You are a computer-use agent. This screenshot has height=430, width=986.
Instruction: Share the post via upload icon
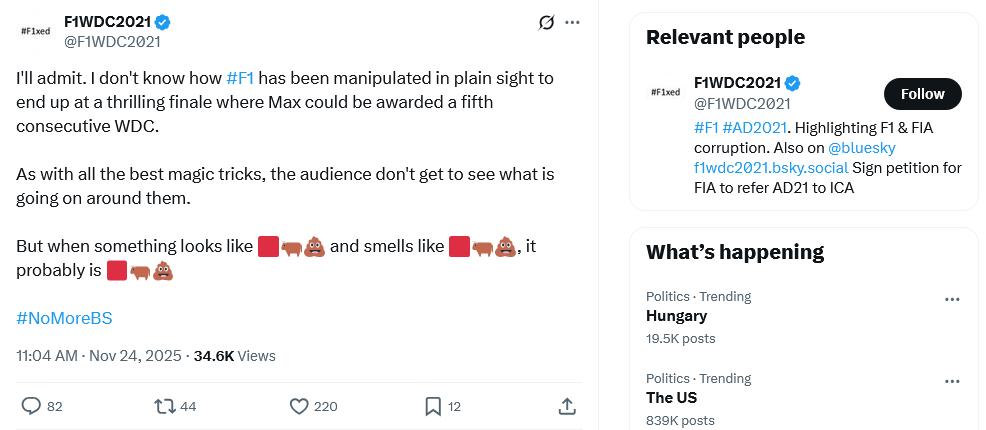click(566, 406)
